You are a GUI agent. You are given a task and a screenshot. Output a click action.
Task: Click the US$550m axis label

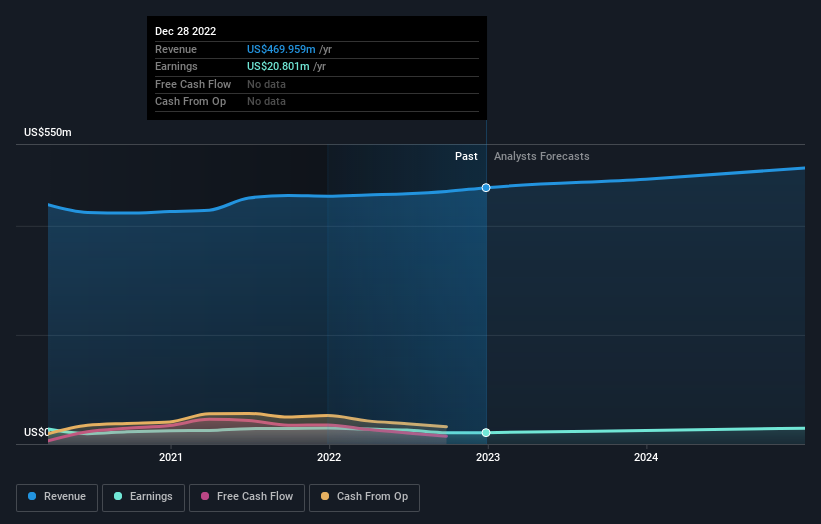(x=48, y=132)
